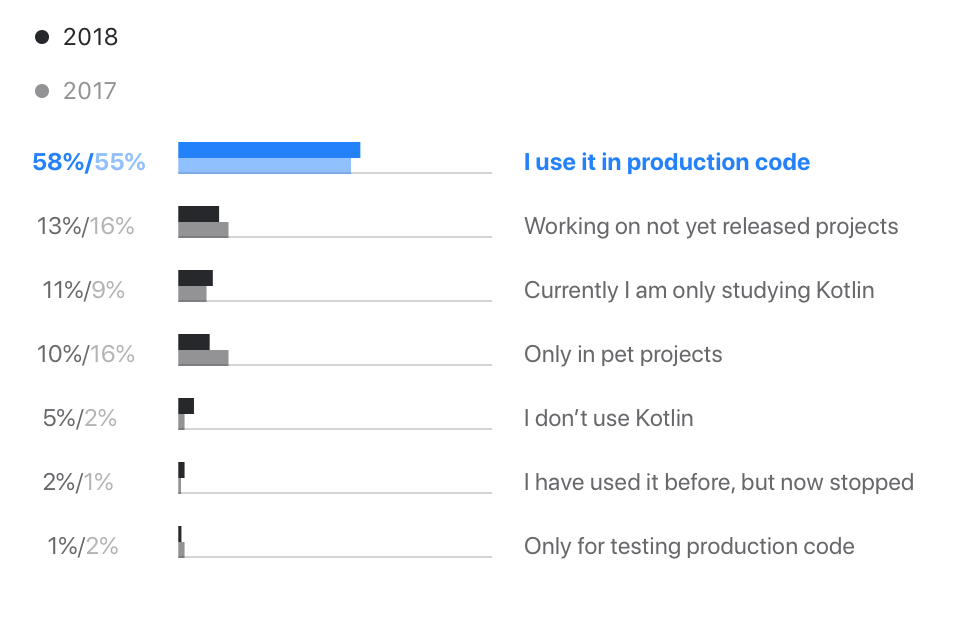Click "I have used it before, but now stopped"
The image size is (972, 618).
click(718, 482)
